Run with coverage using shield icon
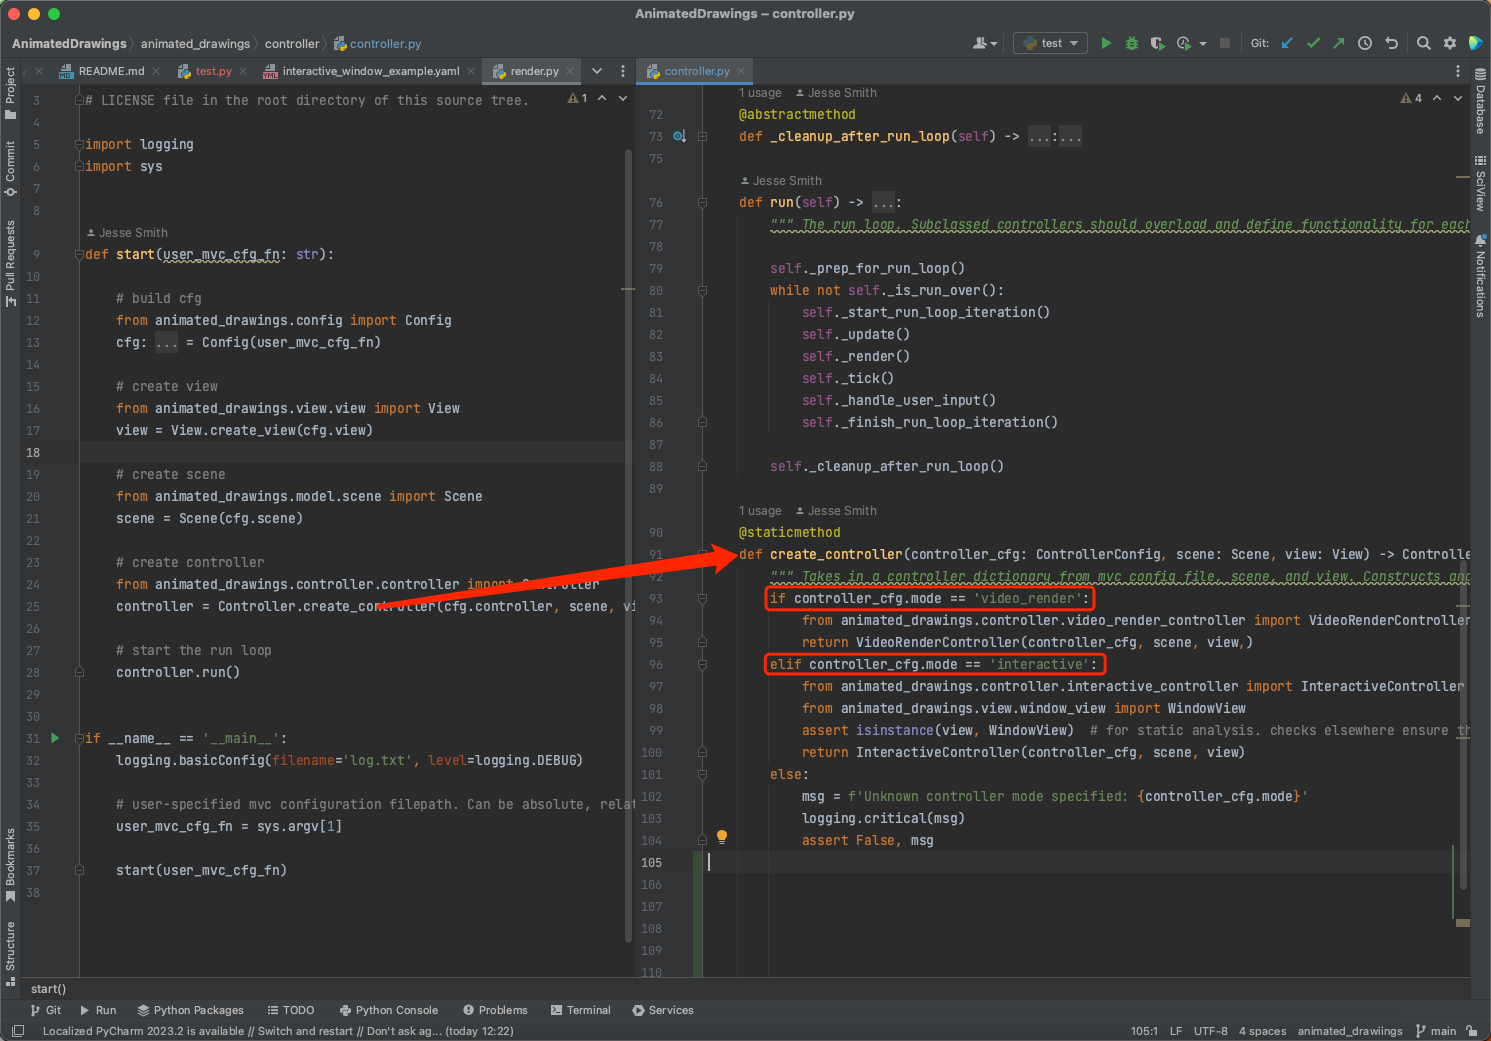Viewport: 1491px width, 1041px height. tap(1157, 43)
